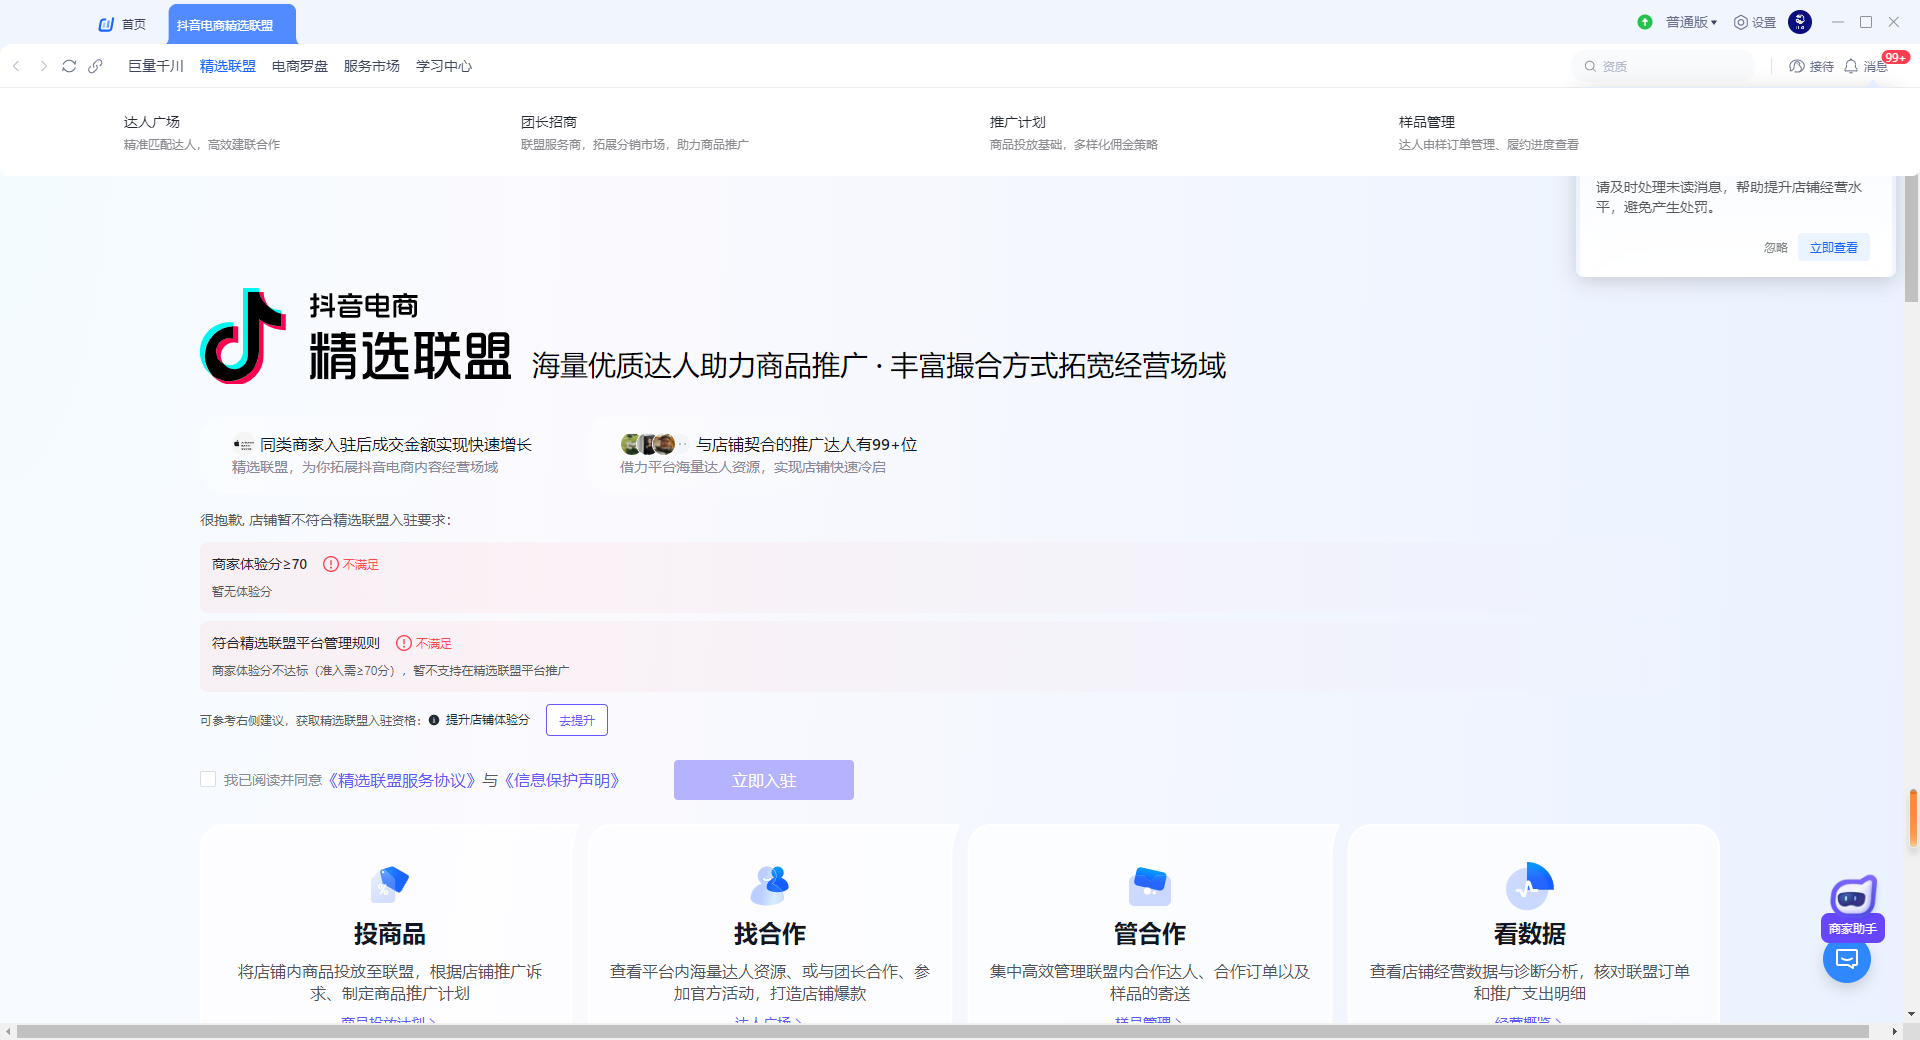Click warning icon beside 符合精选联盟平台管理规则
The height and width of the screenshot is (1040, 1920).
tap(404, 643)
